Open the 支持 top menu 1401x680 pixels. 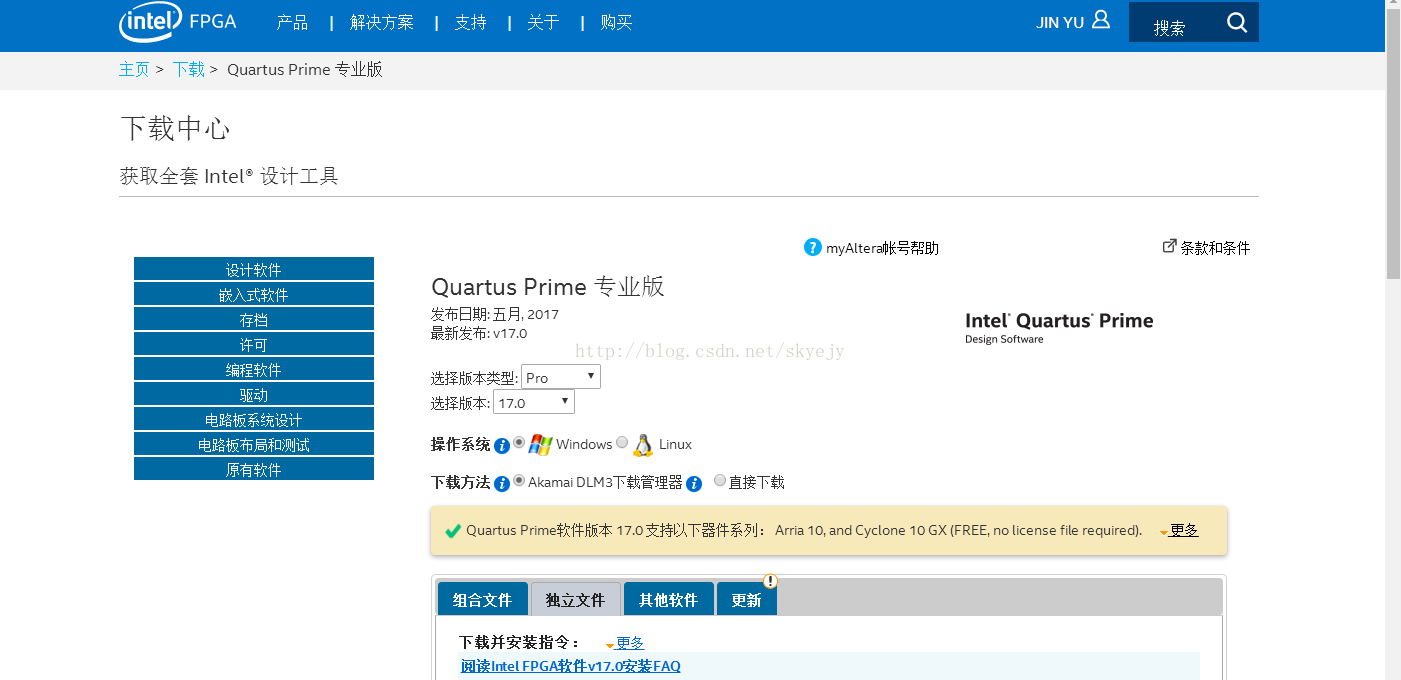(x=470, y=22)
